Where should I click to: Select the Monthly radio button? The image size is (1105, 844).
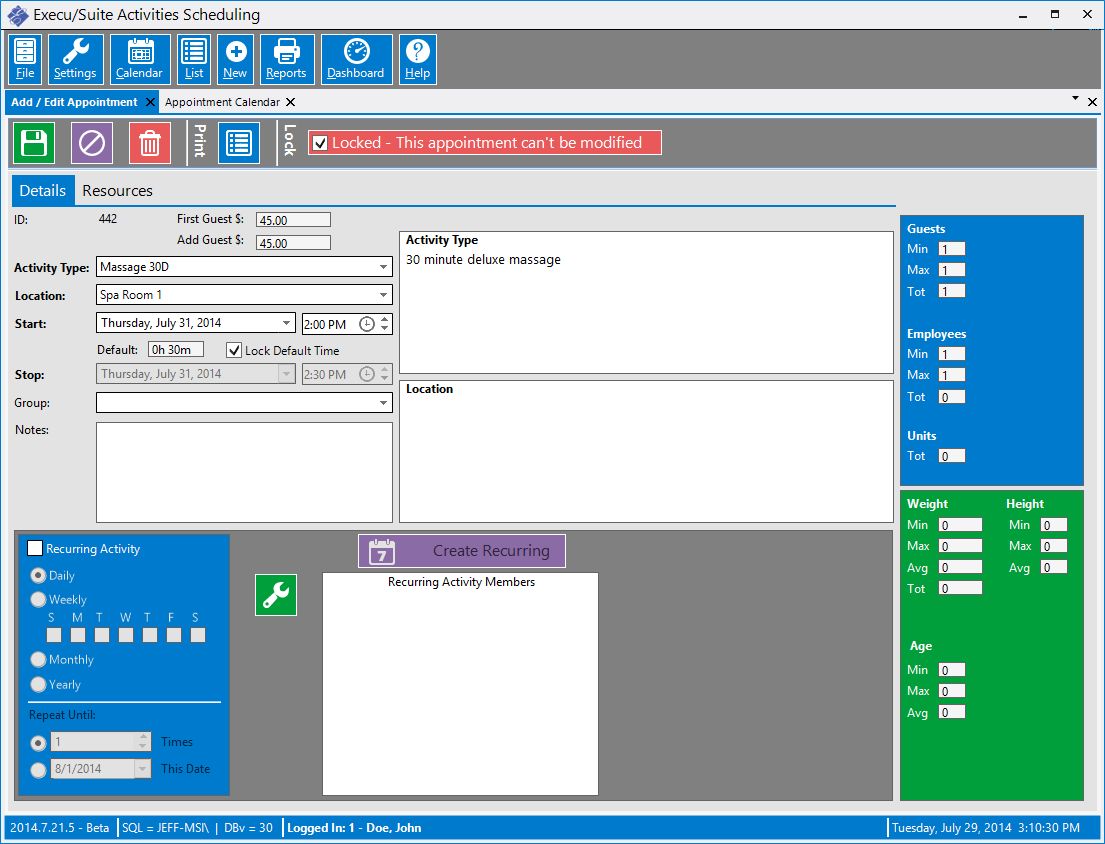click(x=38, y=659)
